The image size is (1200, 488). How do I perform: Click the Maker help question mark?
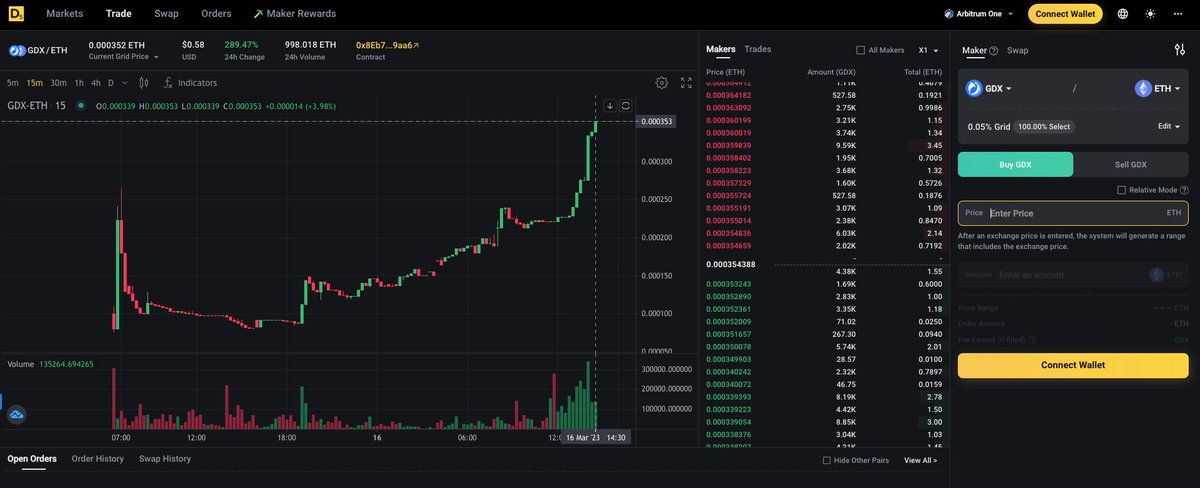pyautogui.click(x=993, y=50)
